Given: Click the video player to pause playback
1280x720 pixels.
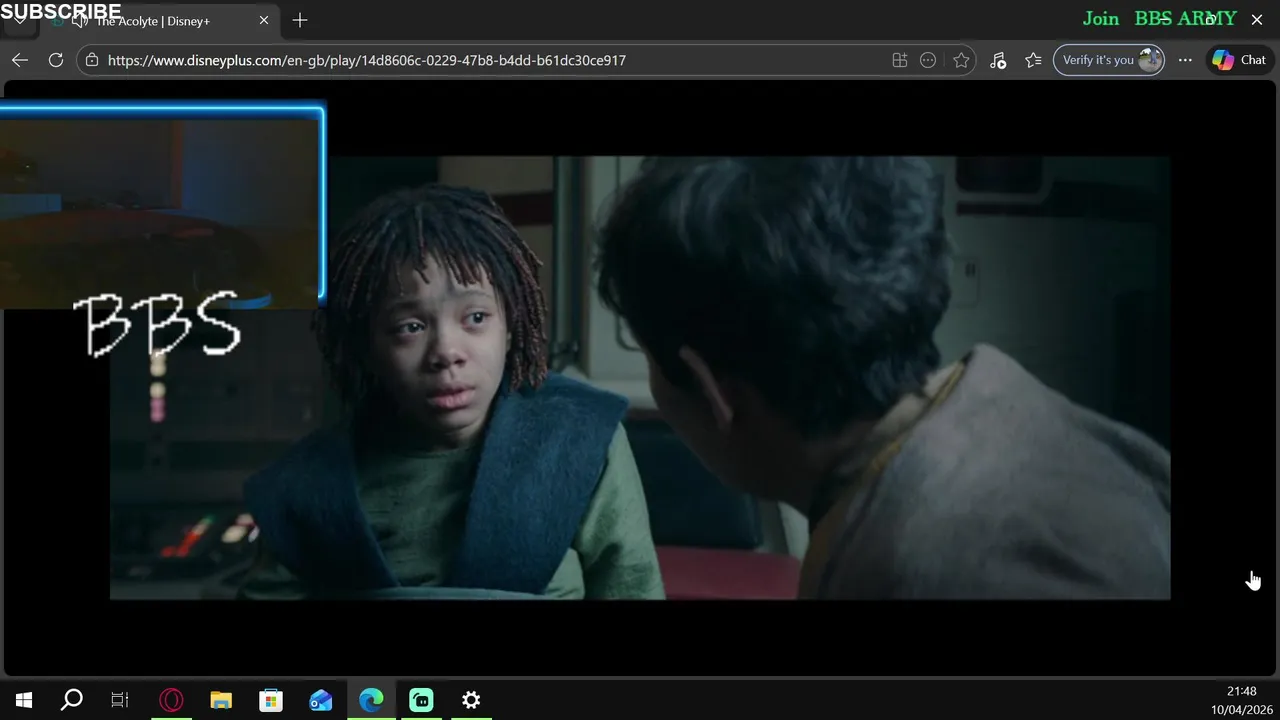Looking at the screenshot, I should tap(640, 378).
